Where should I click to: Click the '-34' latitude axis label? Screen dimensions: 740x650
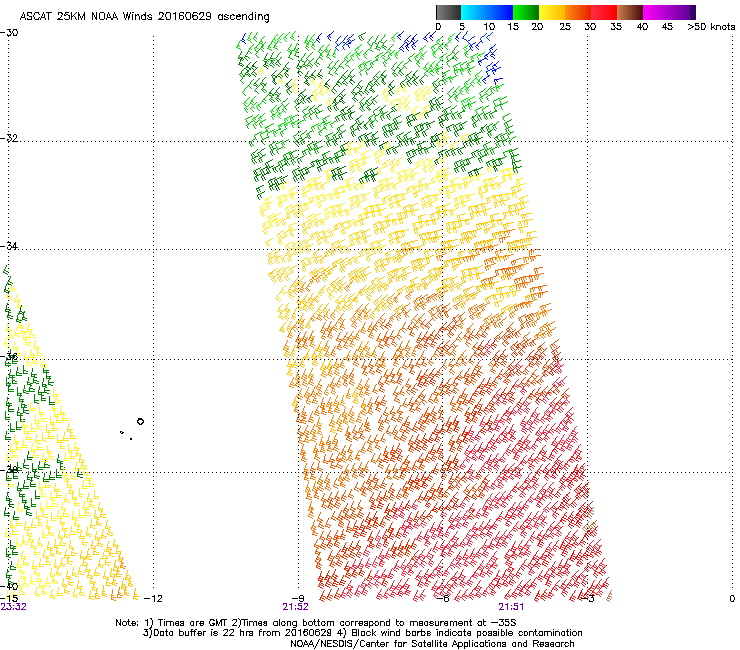pyautogui.click(x=9, y=246)
